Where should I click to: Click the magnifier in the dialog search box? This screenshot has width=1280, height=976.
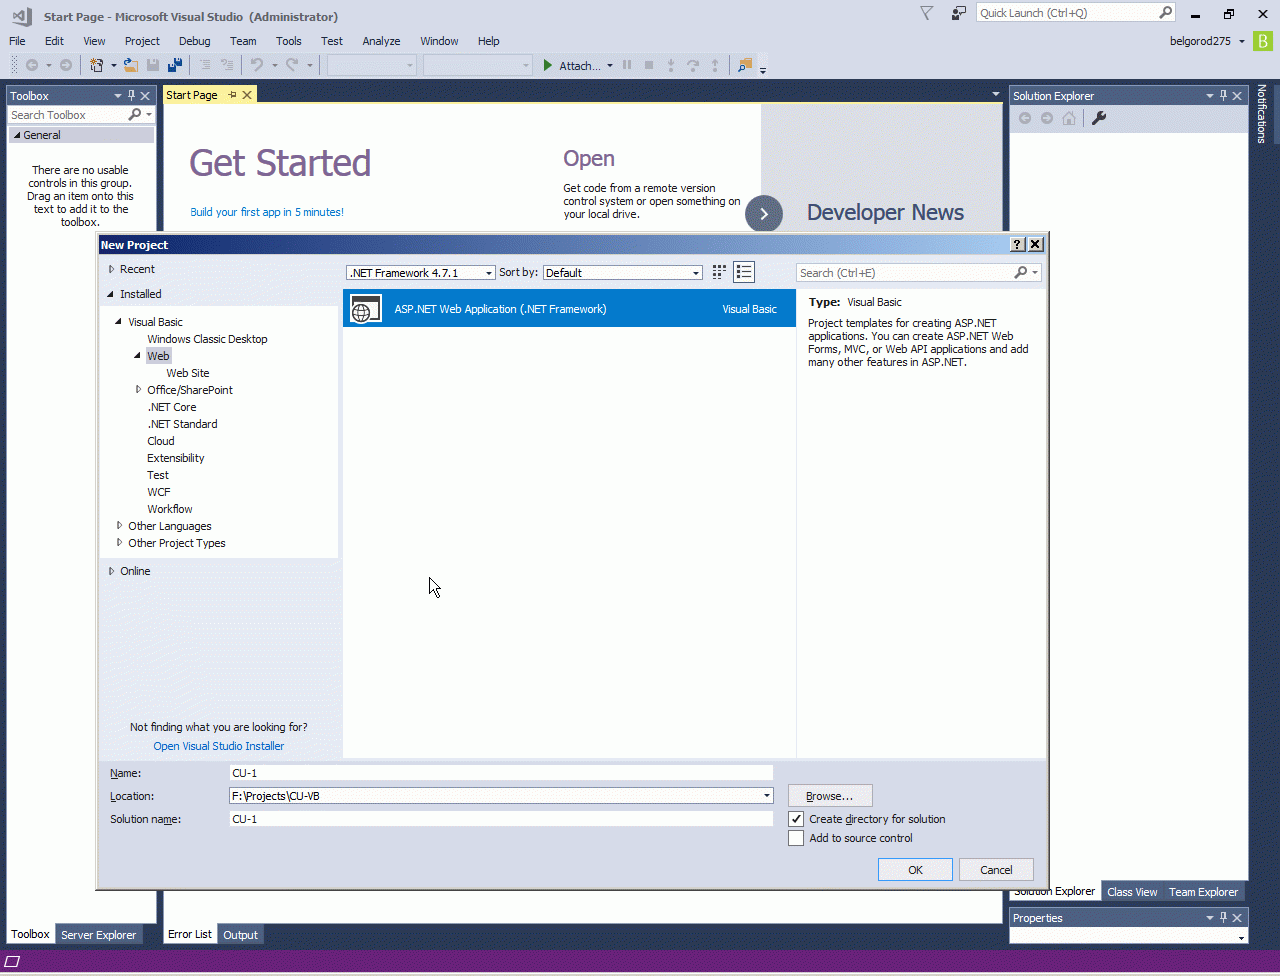[x=1021, y=272]
